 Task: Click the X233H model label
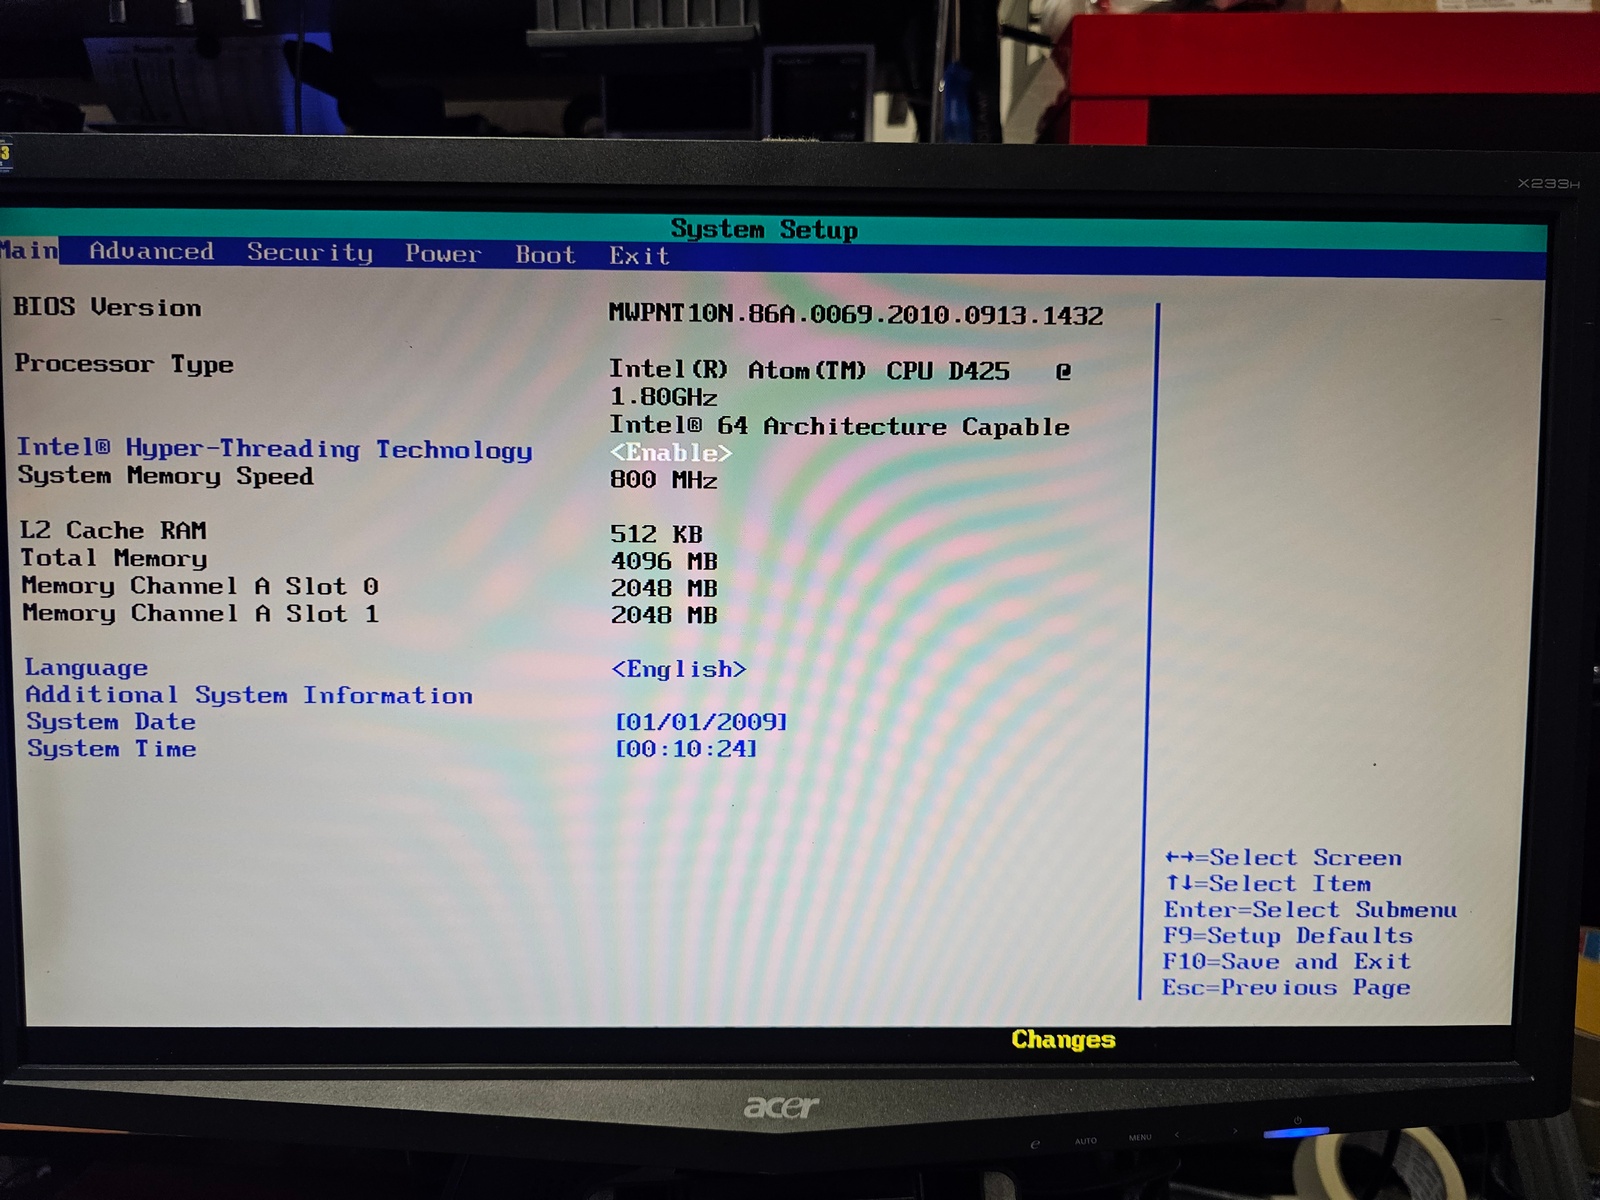[x=1548, y=183]
